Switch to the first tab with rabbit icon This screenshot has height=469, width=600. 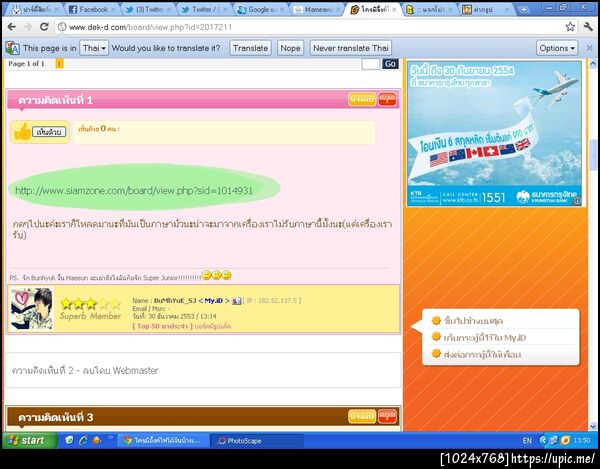34,10
